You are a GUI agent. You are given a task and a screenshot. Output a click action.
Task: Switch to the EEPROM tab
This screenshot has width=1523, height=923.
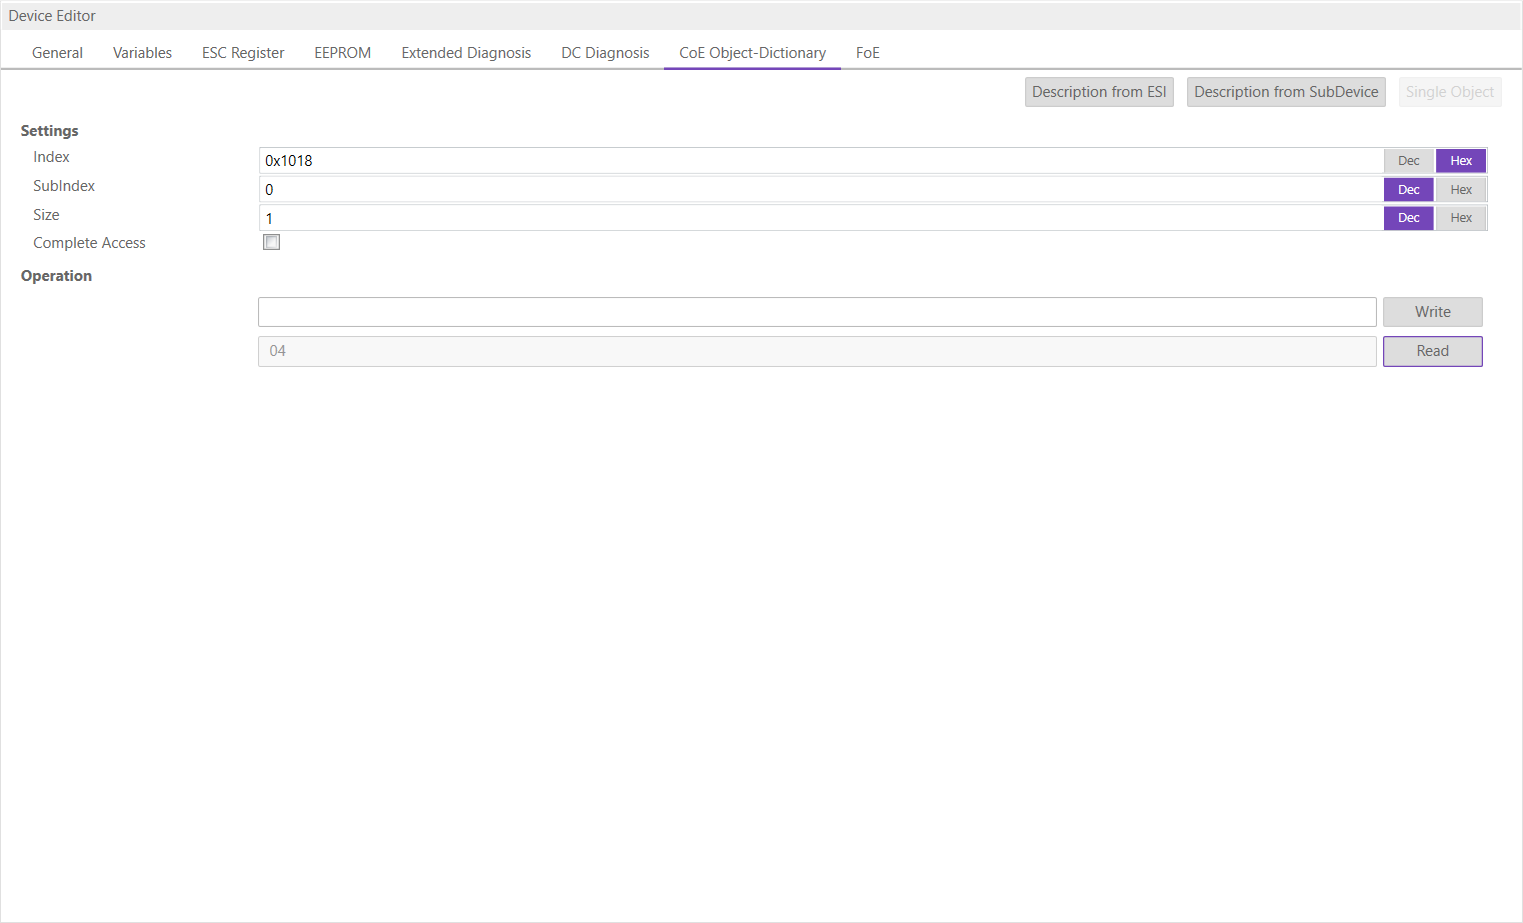coord(342,53)
